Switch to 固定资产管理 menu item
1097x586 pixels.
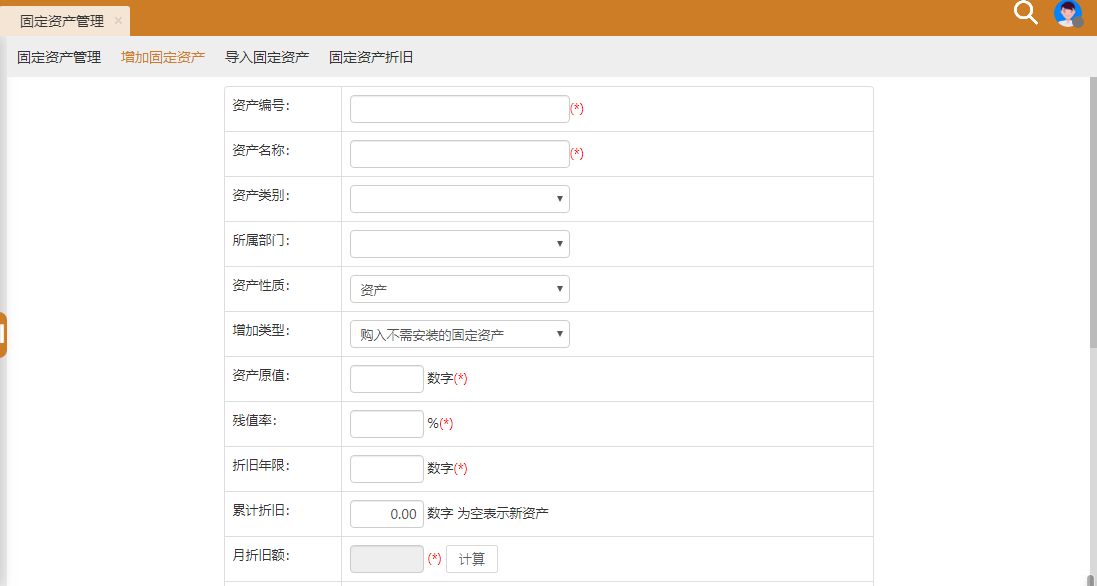click(59, 57)
